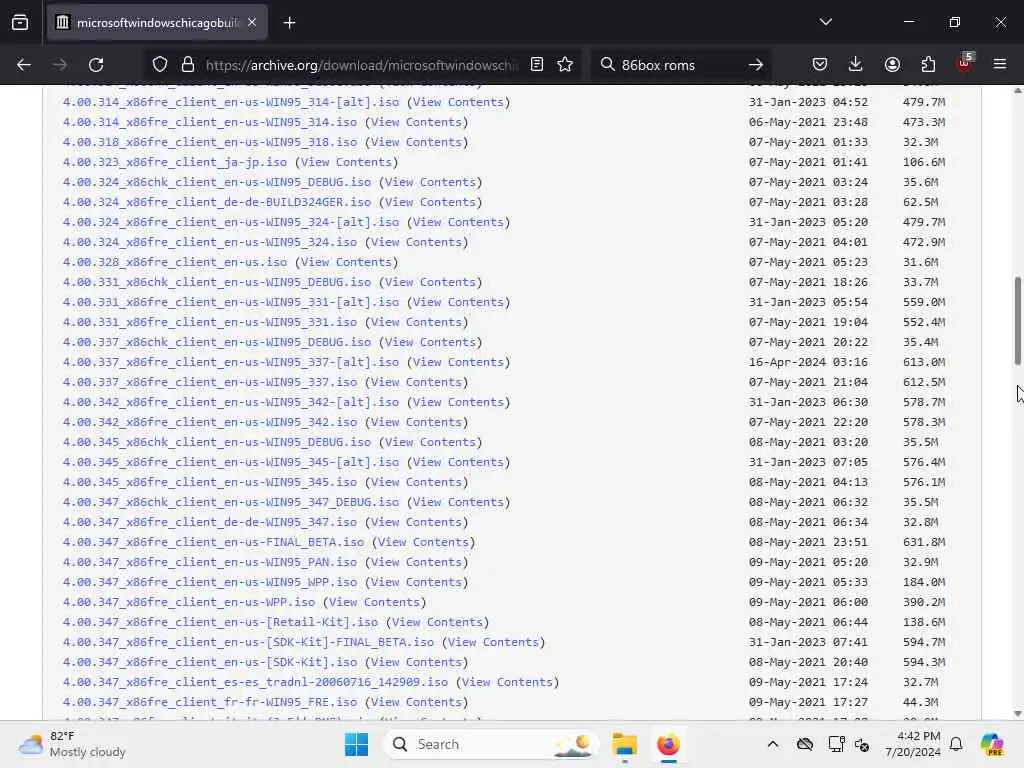Reload the current page

click(96, 65)
